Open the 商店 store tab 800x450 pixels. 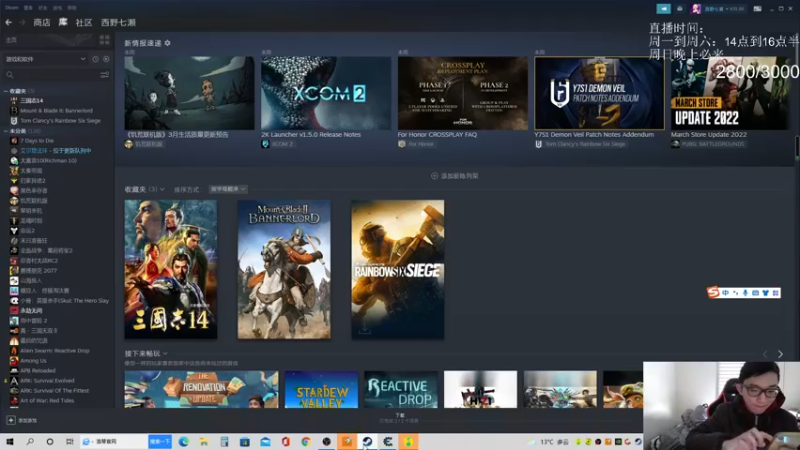tap(42, 22)
